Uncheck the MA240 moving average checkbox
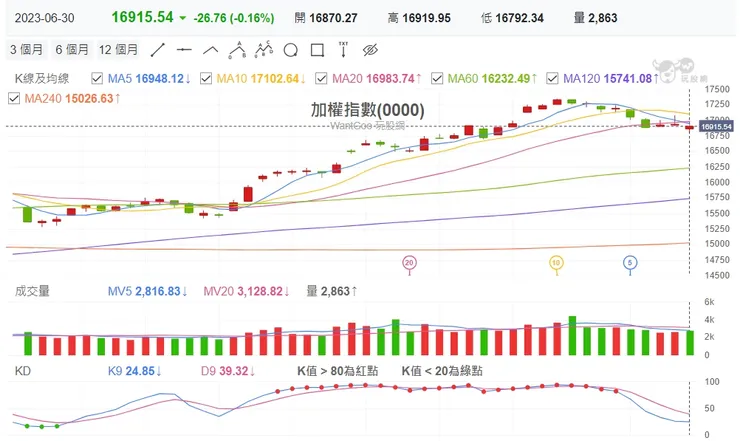This screenshot has height=441, width=740. (14, 98)
